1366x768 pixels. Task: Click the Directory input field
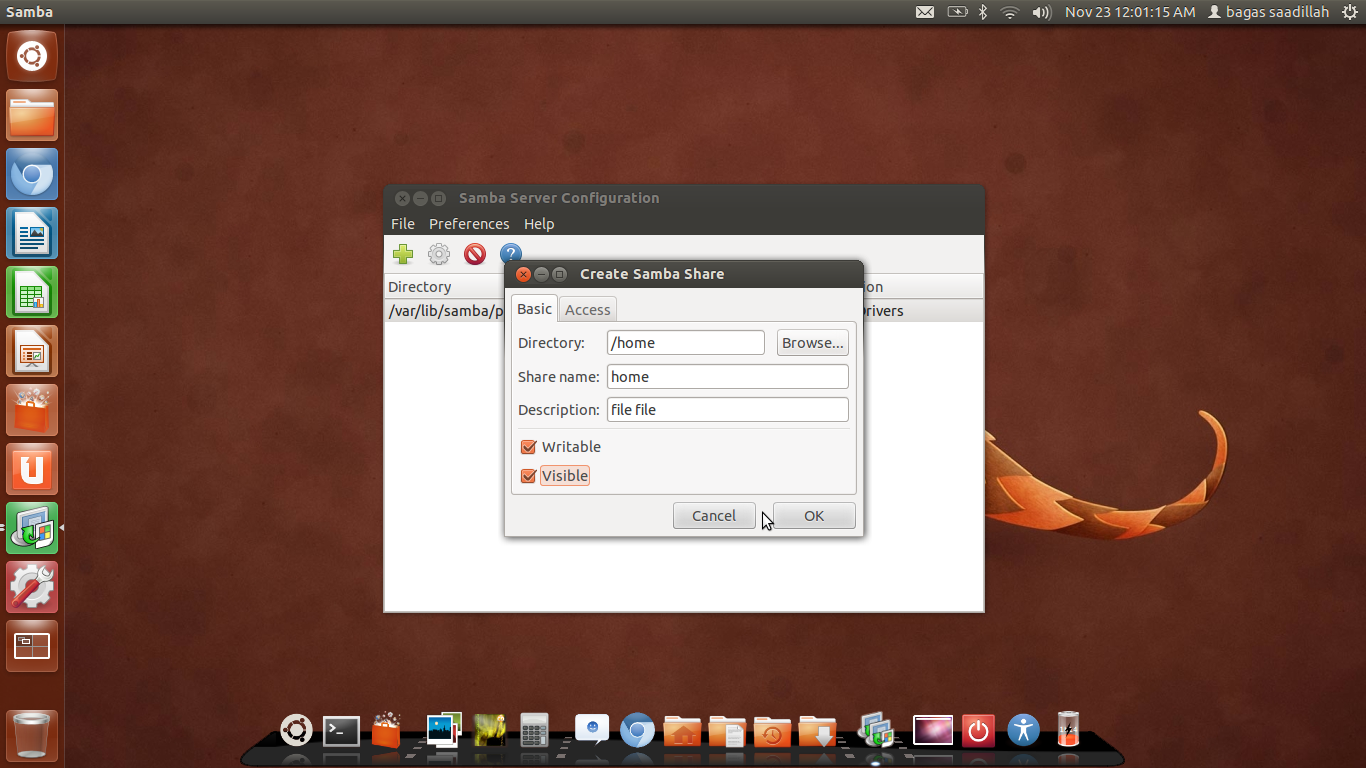[x=686, y=343]
